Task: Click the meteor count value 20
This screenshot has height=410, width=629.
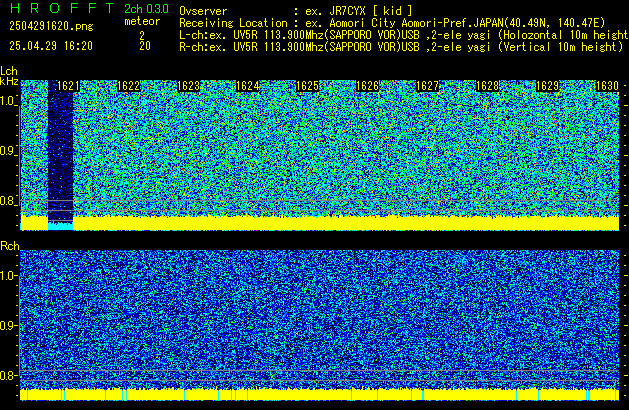Action: click(145, 46)
